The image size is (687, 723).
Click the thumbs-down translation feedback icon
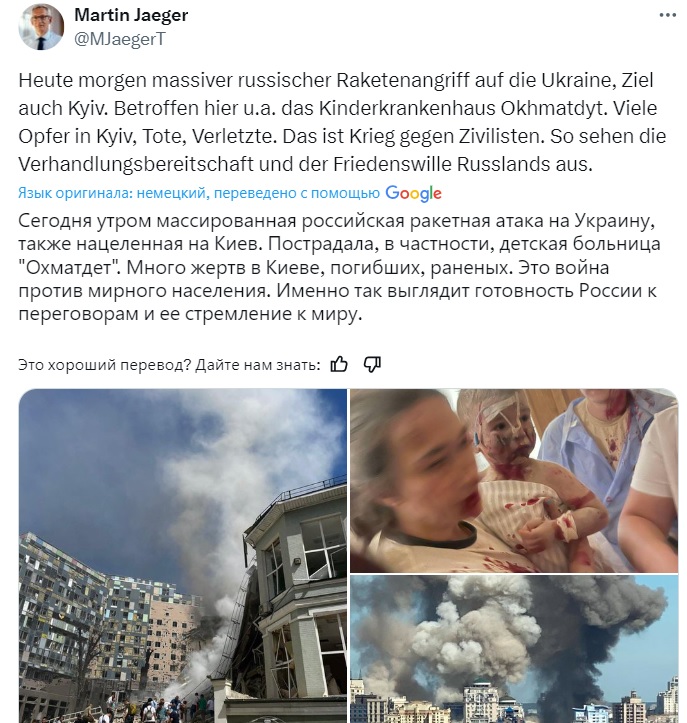(372, 365)
